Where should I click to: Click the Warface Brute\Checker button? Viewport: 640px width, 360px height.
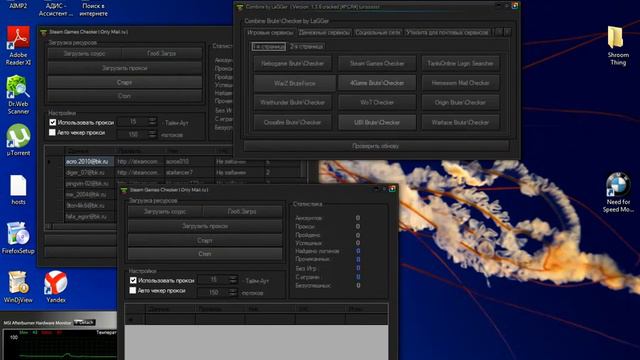click(x=460, y=122)
